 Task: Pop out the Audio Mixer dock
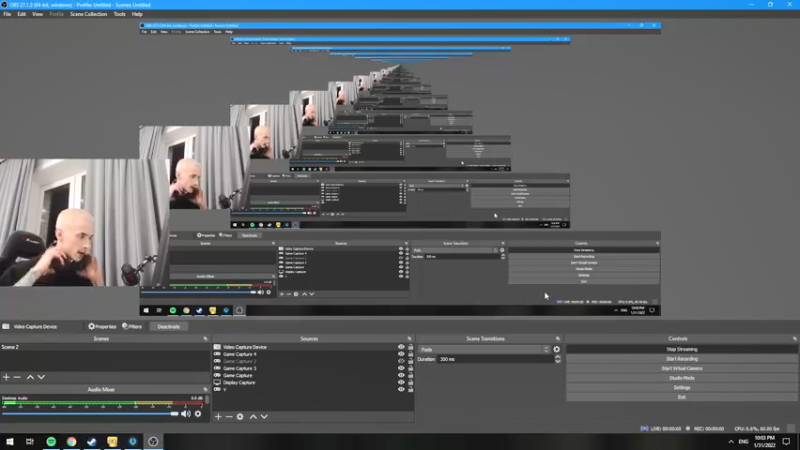click(206, 390)
